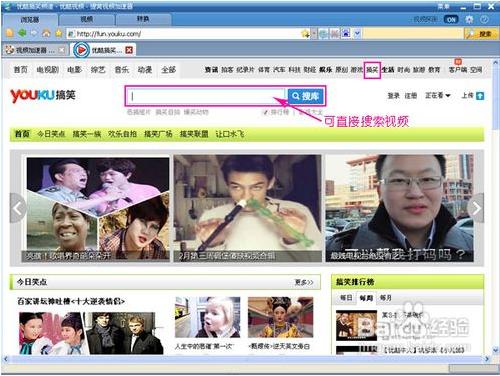
Task: Open the 搞笑 channel link in top navigation
Action: [372, 70]
